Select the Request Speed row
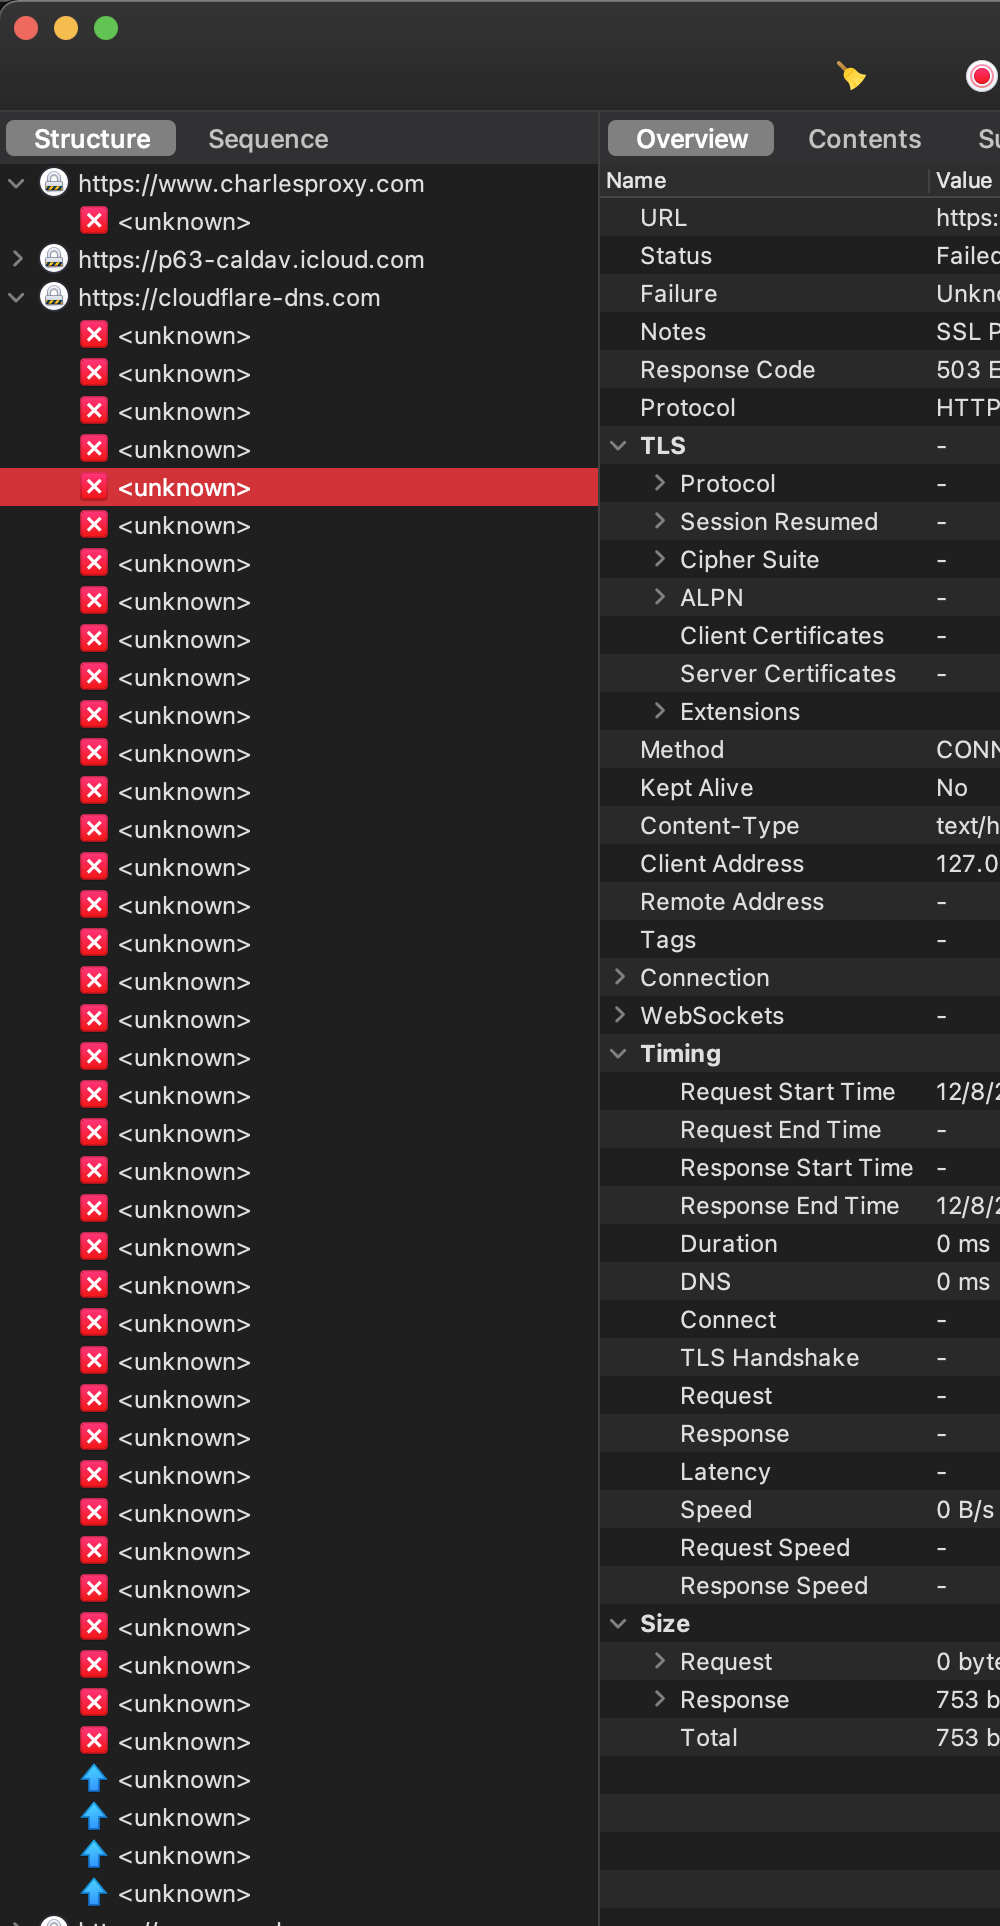The width and height of the screenshot is (1000, 1926). (800, 1547)
